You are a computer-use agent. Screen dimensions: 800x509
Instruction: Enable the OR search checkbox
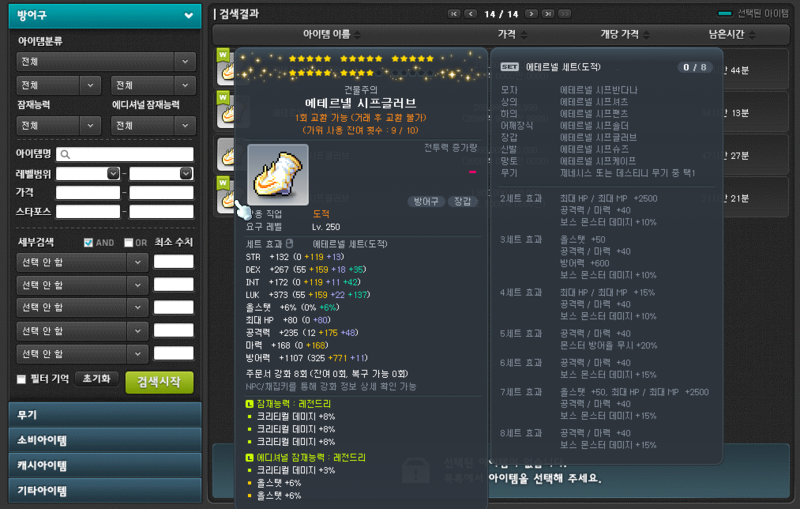coord(129,243)
